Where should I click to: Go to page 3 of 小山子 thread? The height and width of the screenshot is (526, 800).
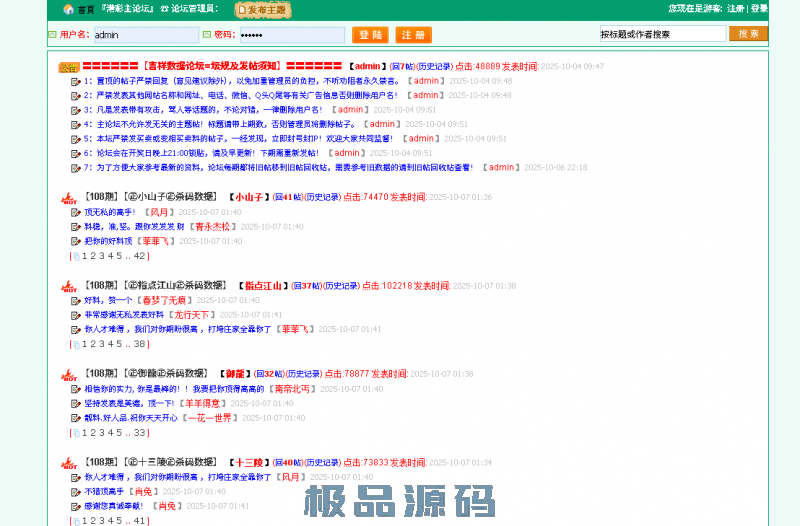102,256
